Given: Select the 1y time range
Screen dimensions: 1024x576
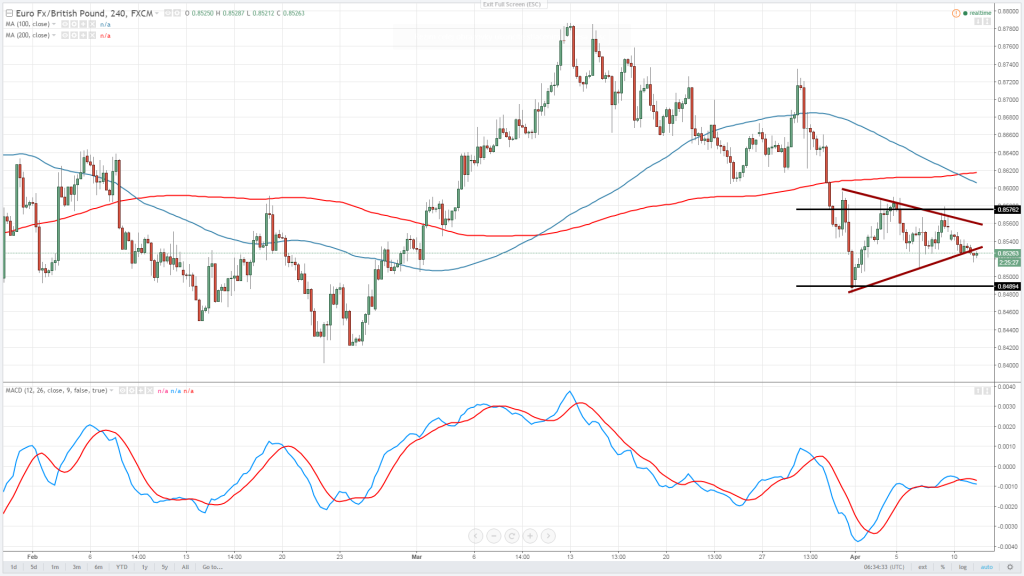Looking at the screenshot, I should [145, 567].
